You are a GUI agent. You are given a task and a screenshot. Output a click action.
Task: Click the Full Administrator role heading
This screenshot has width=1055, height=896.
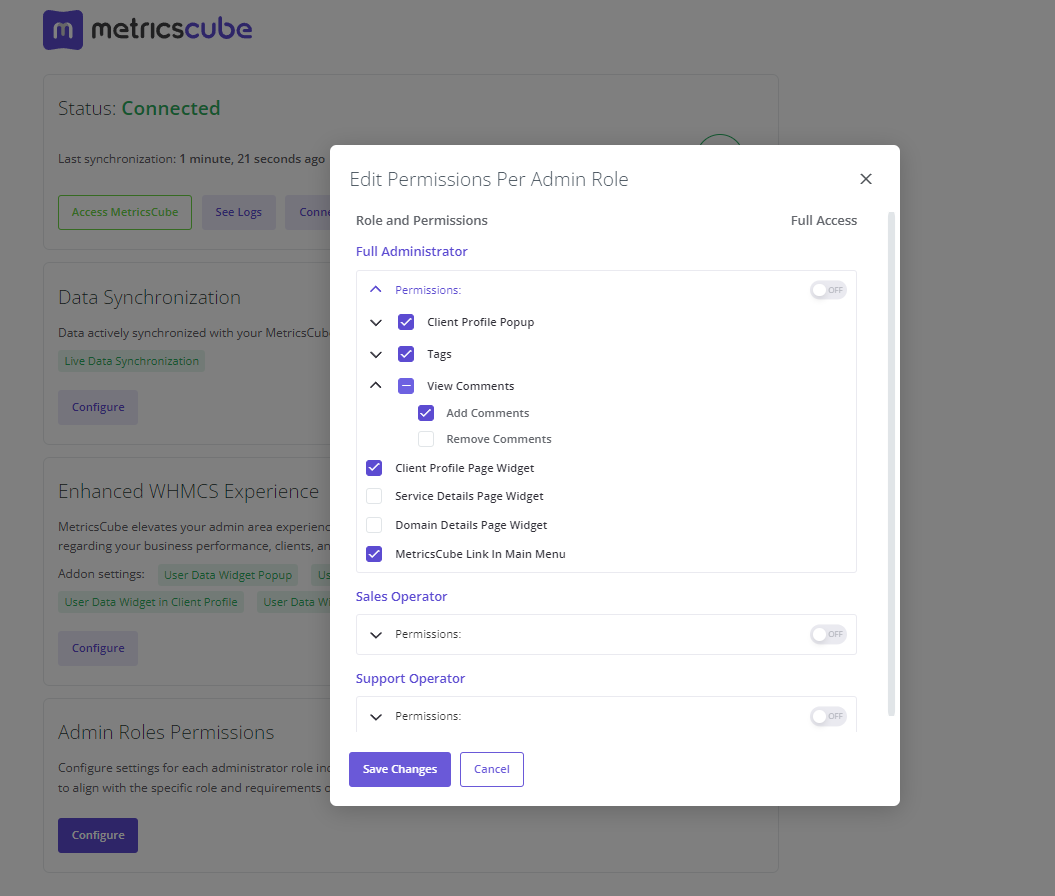click(412, 252)
